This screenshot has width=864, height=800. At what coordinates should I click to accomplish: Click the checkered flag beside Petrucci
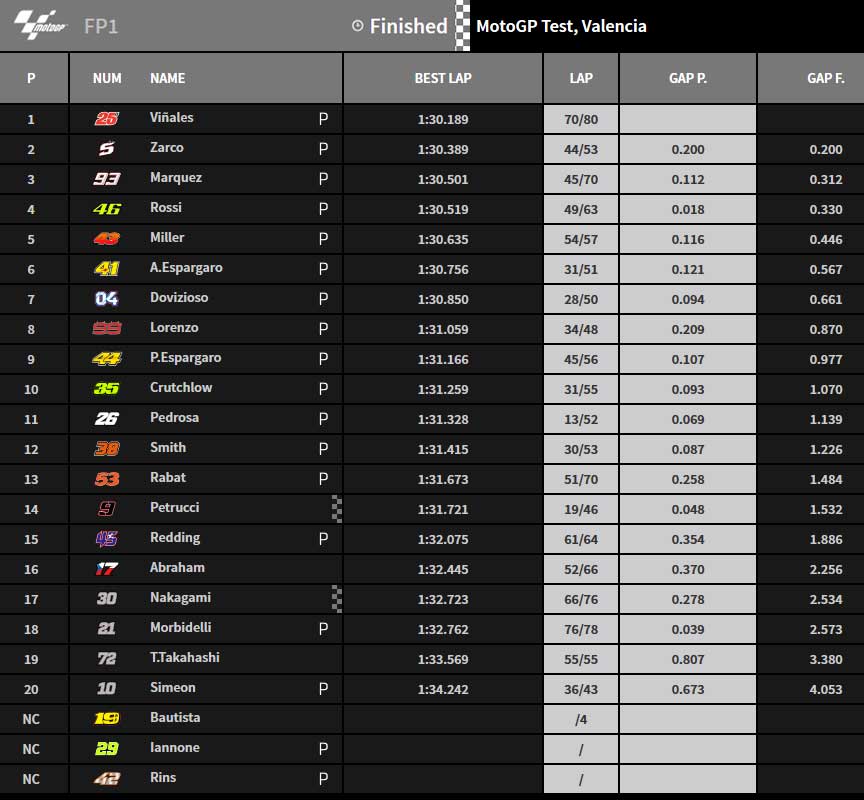(337, 509)
